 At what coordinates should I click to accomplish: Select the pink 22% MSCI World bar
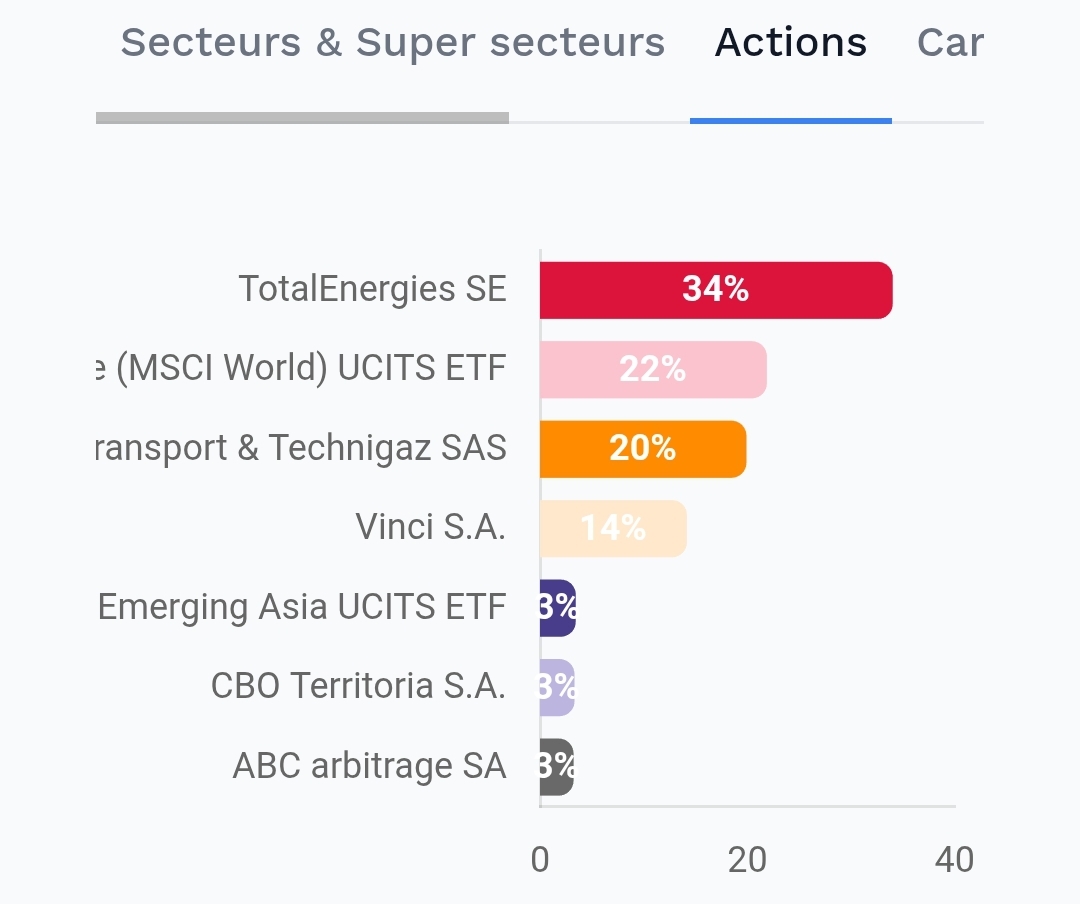(x=652, y=369)
